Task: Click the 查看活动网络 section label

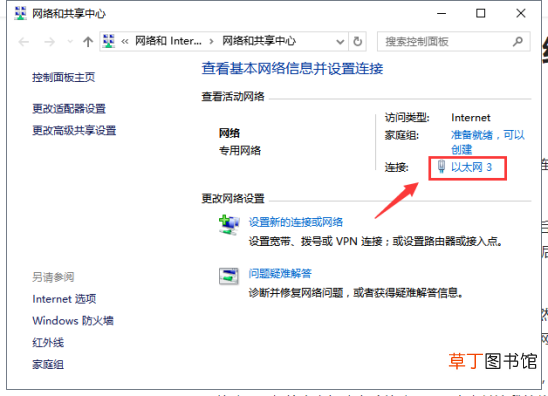Action: pyautogui.click(x=233, y=96)
